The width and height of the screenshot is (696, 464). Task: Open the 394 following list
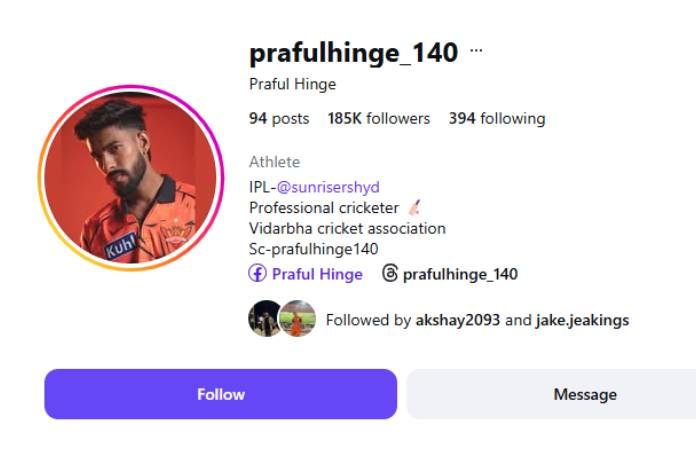tap(497, 118)
